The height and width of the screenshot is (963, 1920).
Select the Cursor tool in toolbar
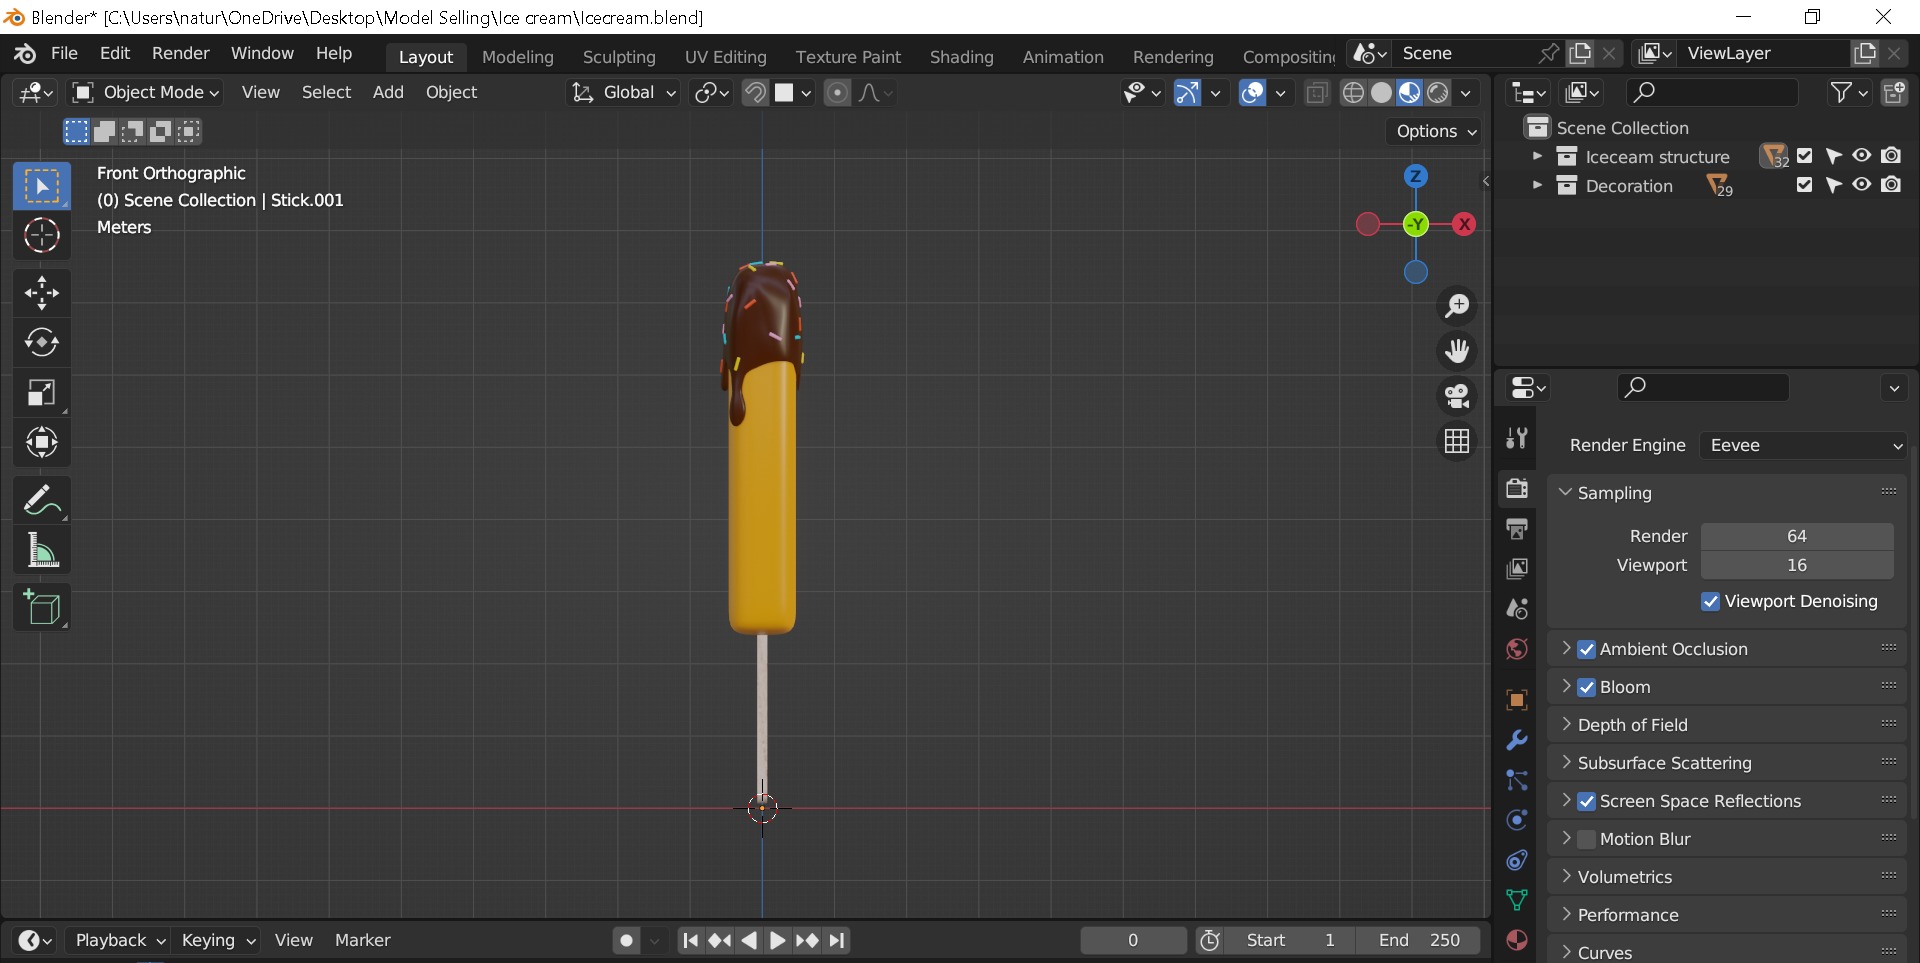pyautogui.click(x=41, y=235)
